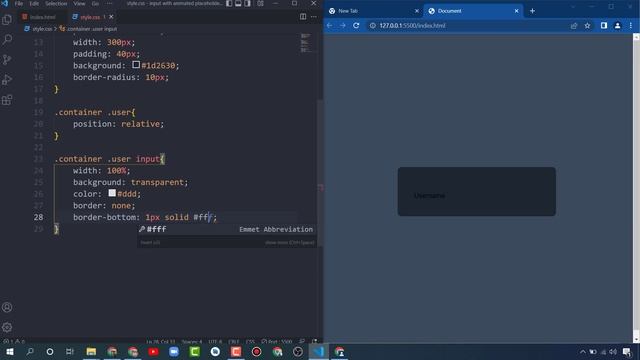
Task: Go forward in the browser
Action: (x=342, y=25)
